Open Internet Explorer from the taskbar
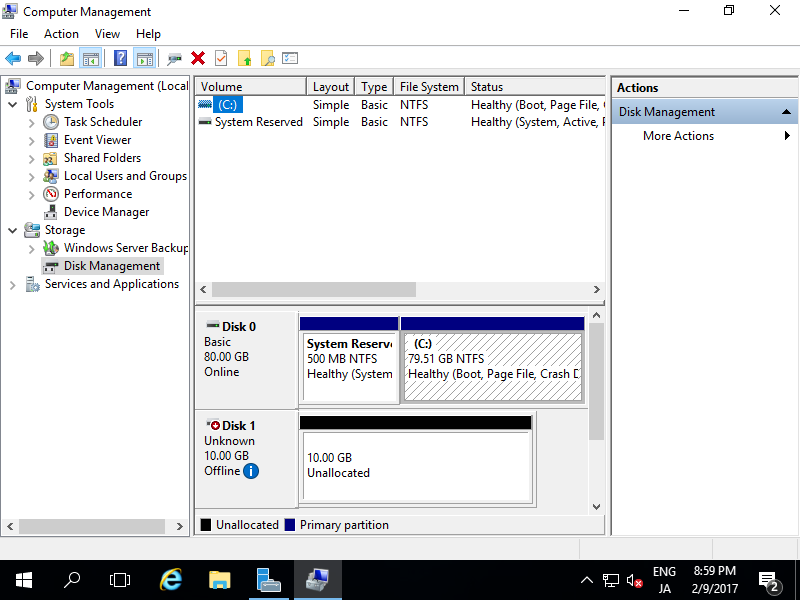 pos(171,580)
